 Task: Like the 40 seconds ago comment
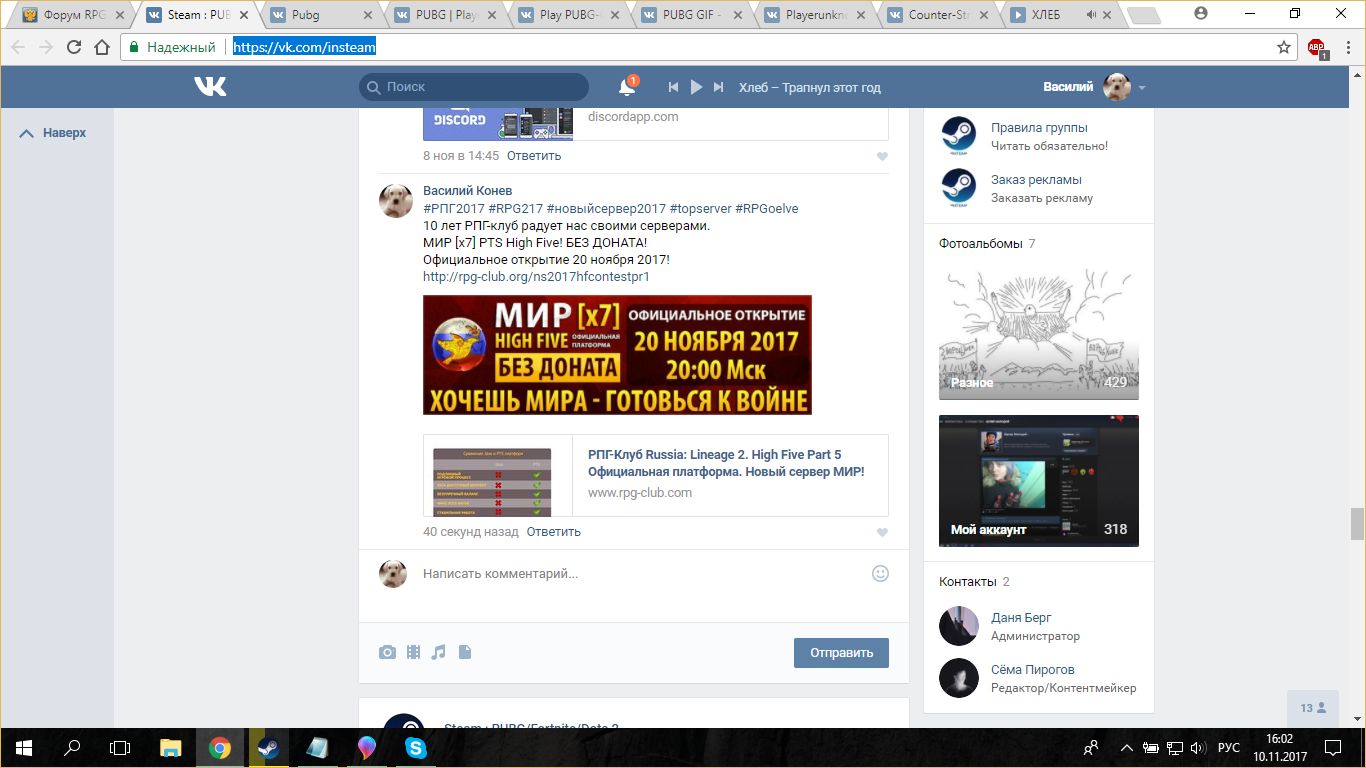(x=882, y=533)
